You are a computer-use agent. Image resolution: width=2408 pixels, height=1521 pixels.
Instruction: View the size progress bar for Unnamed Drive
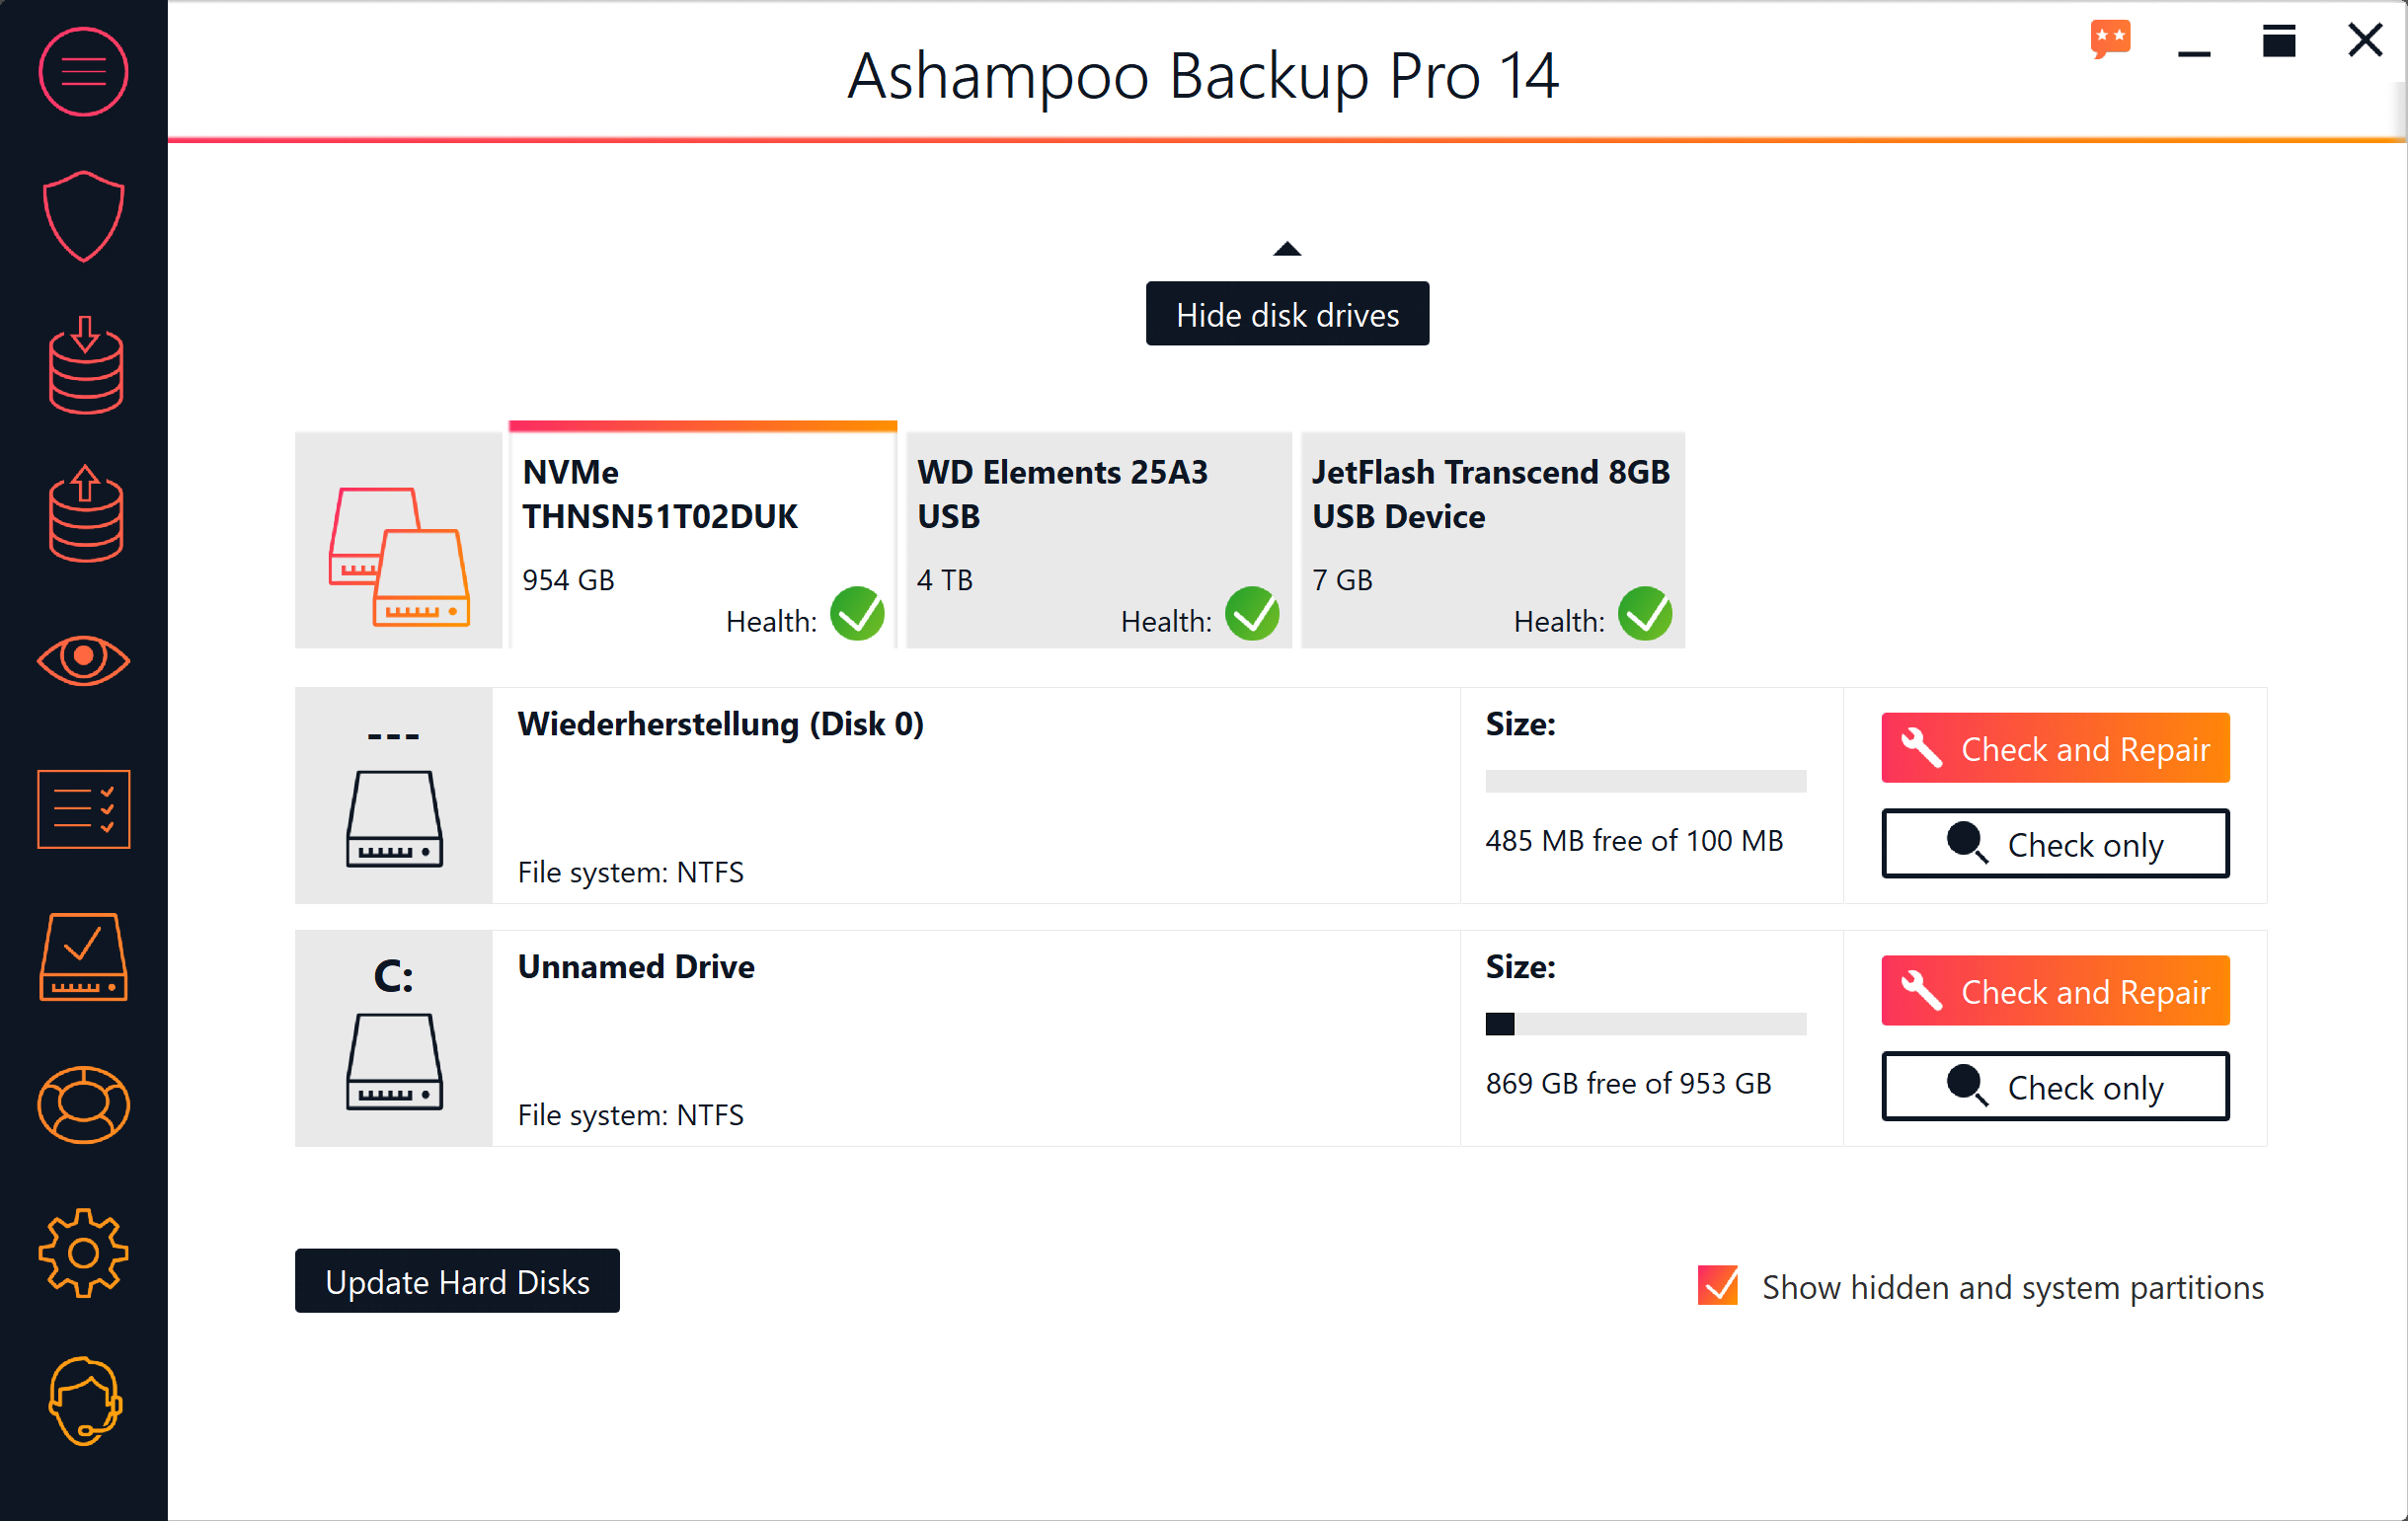(1646, 1024)
